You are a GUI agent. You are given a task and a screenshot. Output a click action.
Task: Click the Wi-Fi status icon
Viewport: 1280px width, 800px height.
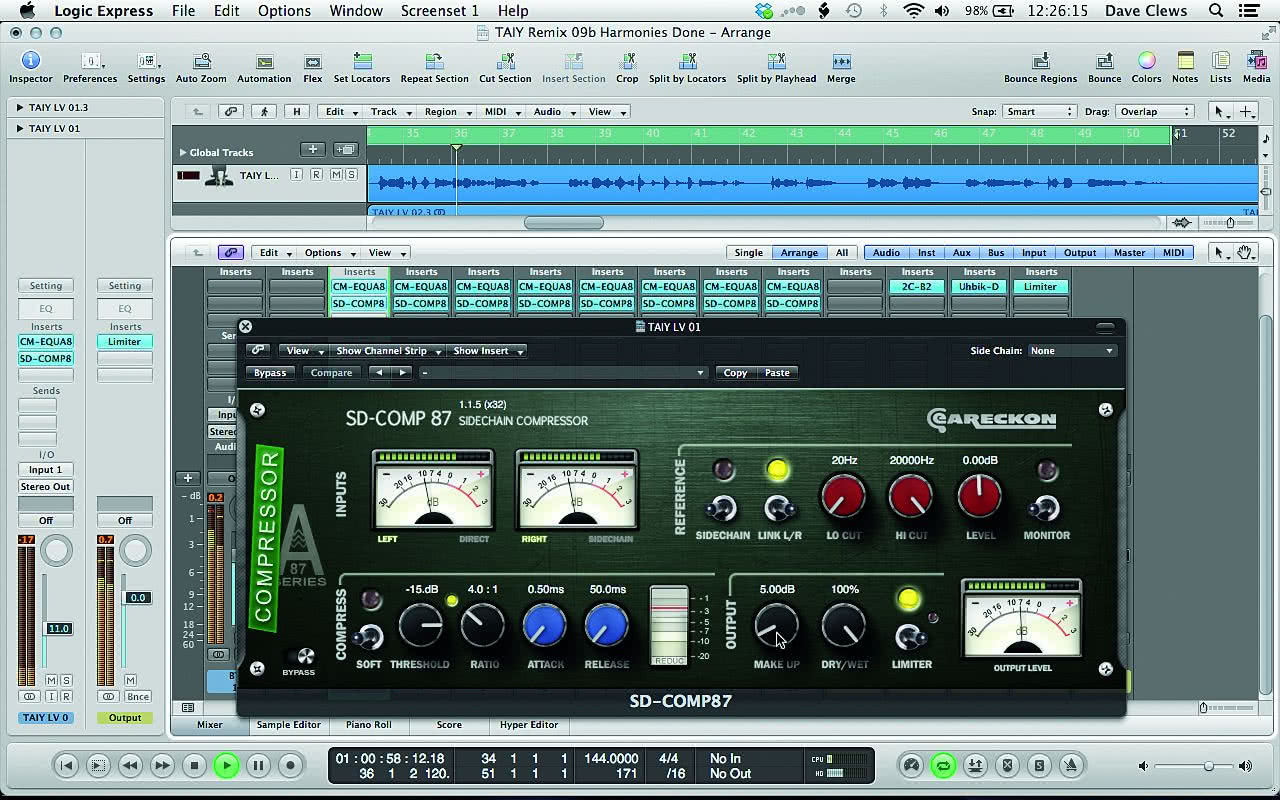click(913, 11)
